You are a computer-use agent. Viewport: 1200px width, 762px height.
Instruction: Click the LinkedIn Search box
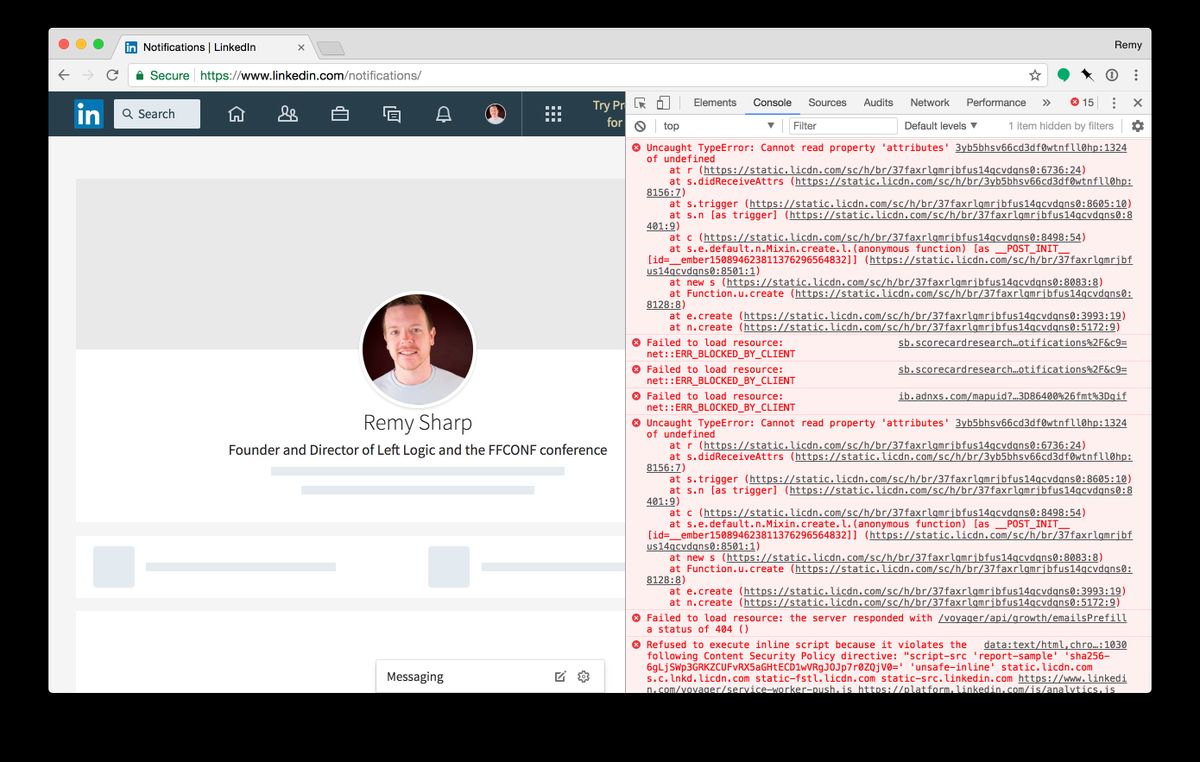pyautogui.click(x=157, y=114)
